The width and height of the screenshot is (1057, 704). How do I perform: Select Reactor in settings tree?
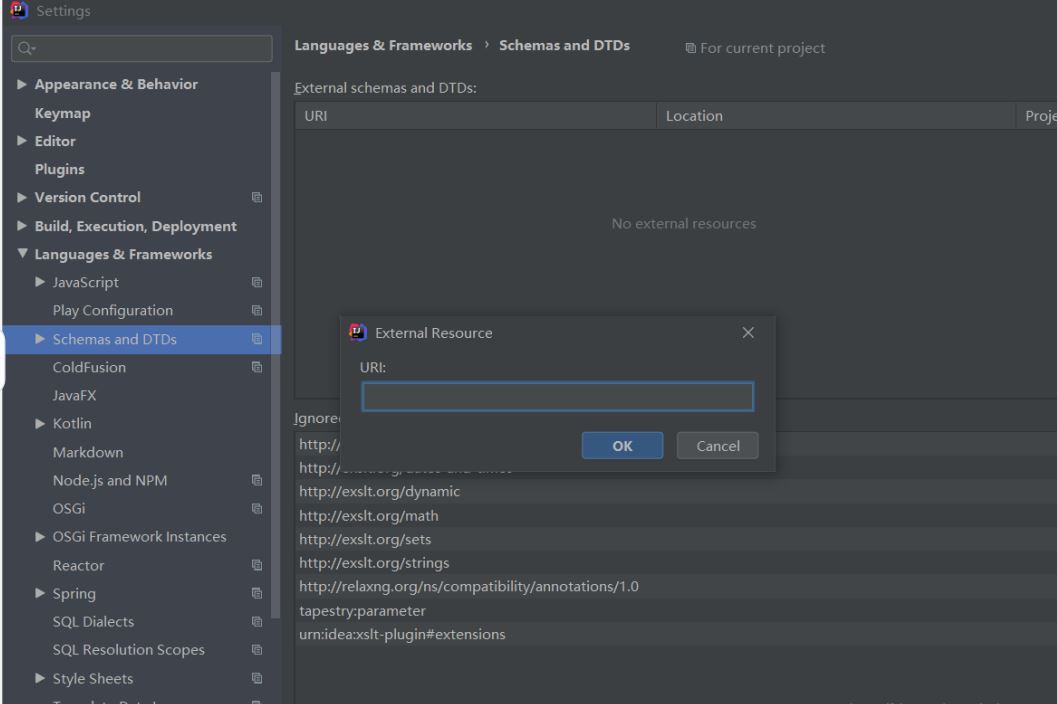click(x=79, y=566)
